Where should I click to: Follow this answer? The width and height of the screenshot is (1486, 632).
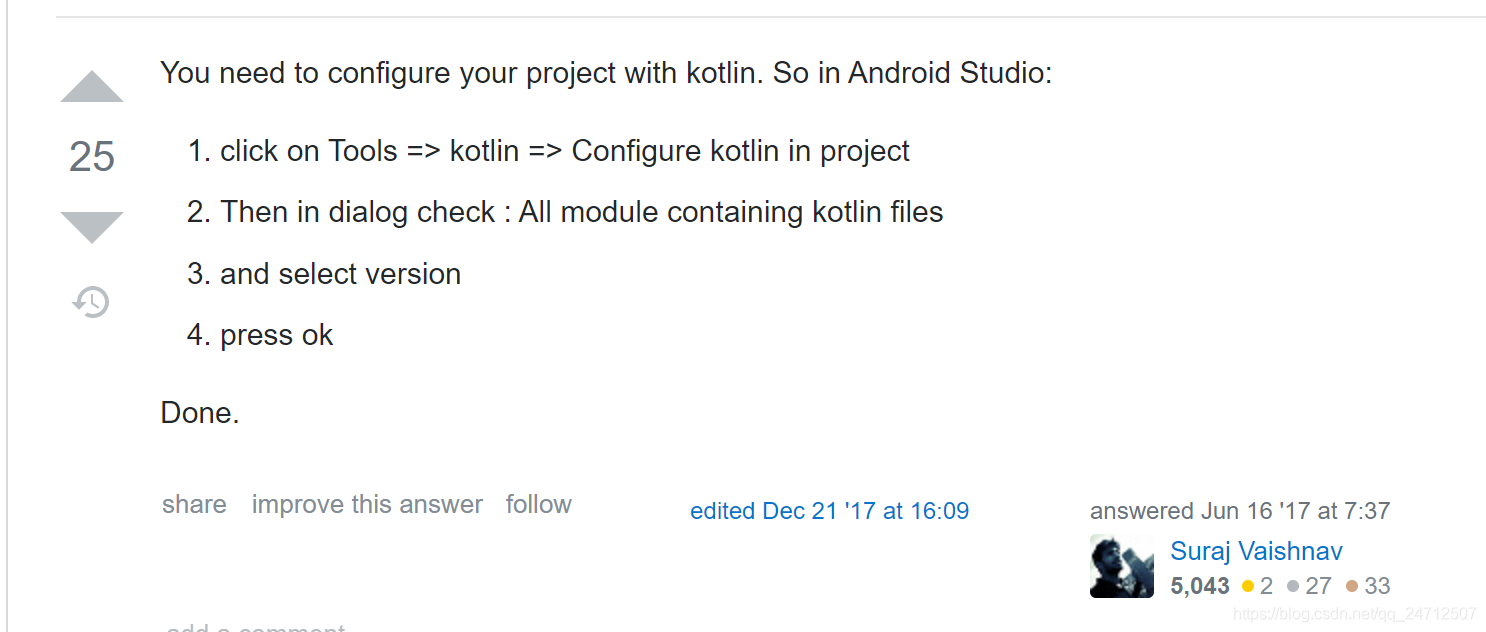[538, 504]
